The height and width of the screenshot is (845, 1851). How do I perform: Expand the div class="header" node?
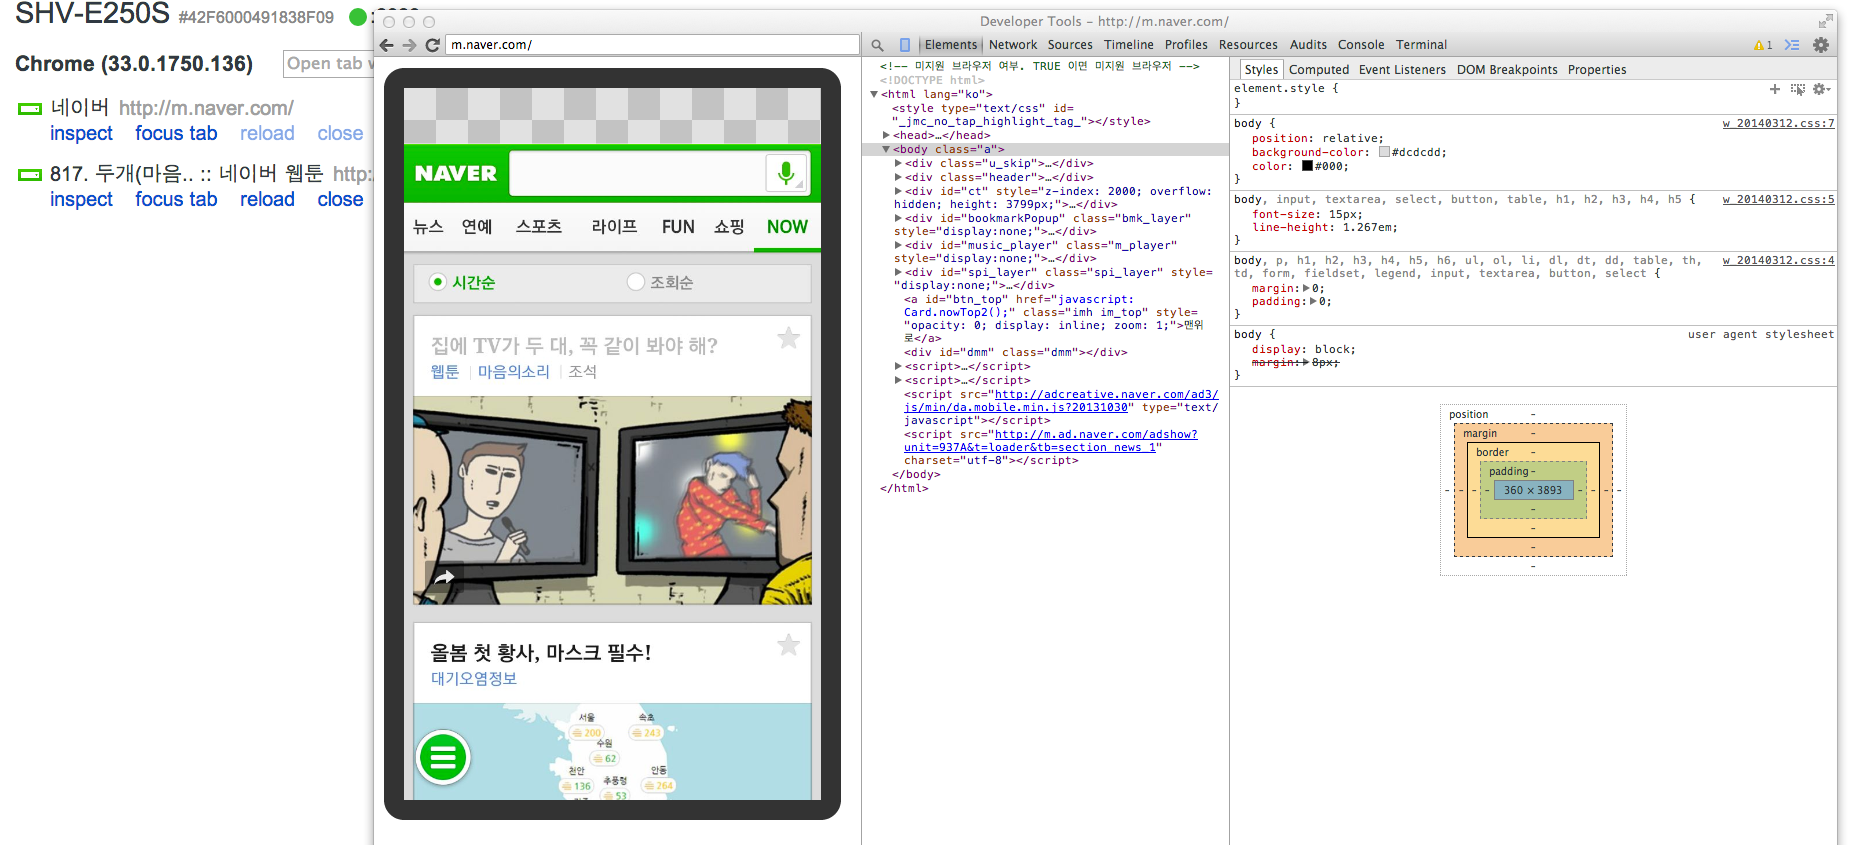coord(898,177)
